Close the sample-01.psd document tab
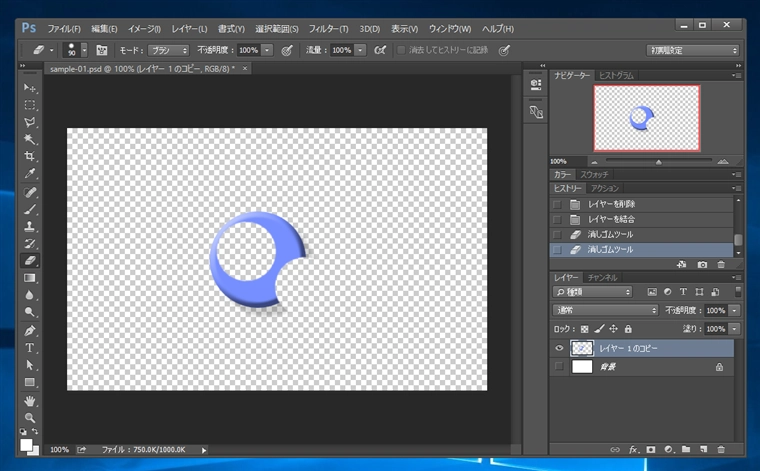 pos(245,68)
